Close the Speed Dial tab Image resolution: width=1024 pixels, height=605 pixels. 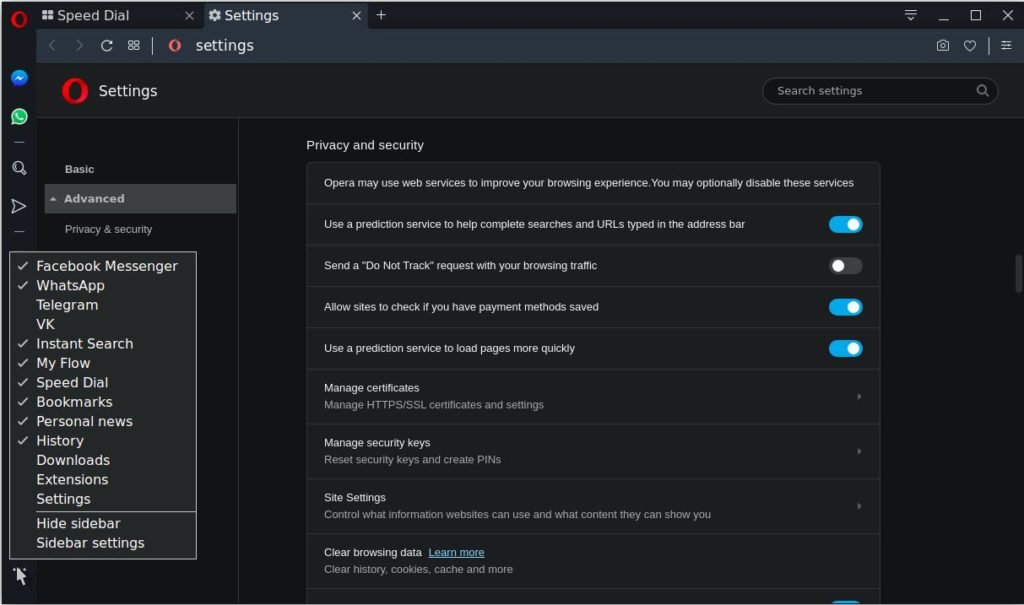(189, 16)
